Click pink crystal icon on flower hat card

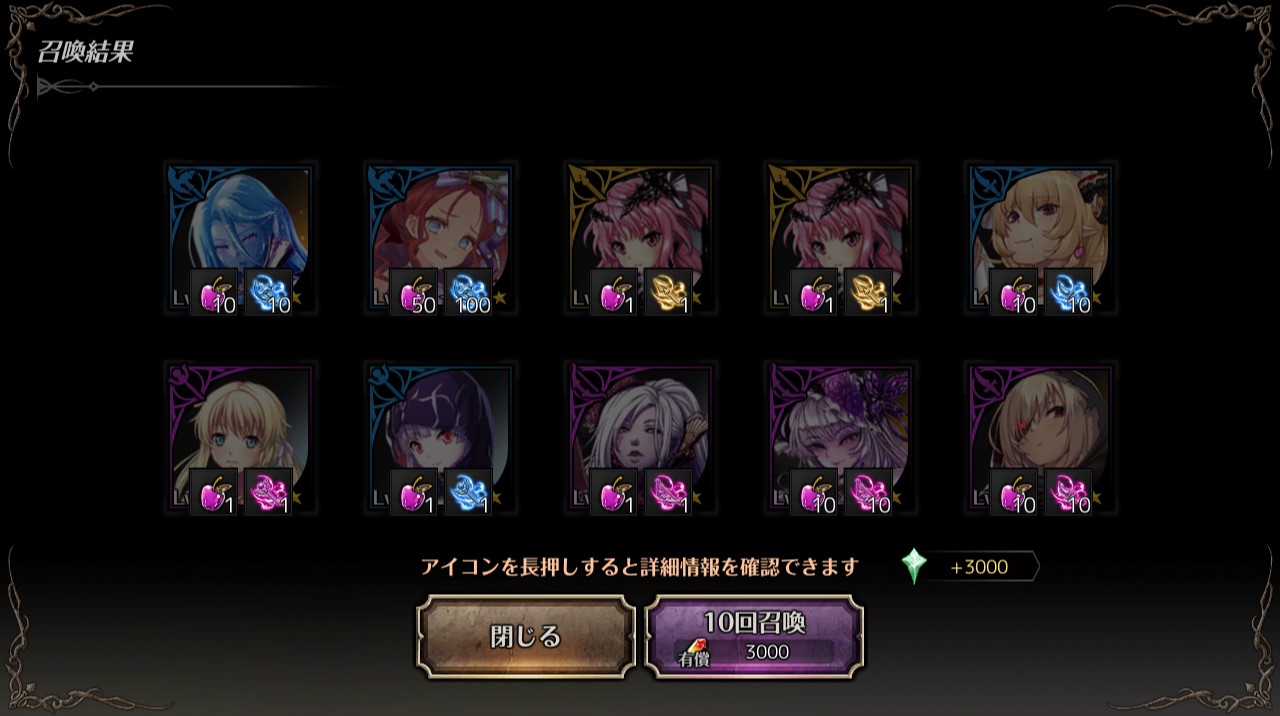(868, 492)
